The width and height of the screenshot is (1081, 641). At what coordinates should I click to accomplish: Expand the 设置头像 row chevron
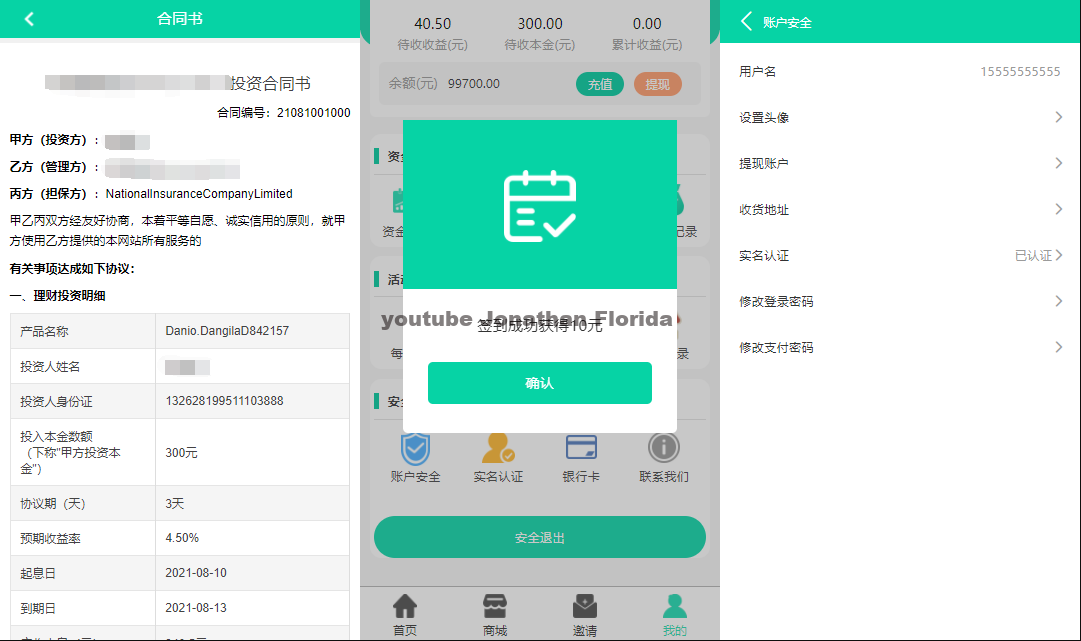[1059, 117]
